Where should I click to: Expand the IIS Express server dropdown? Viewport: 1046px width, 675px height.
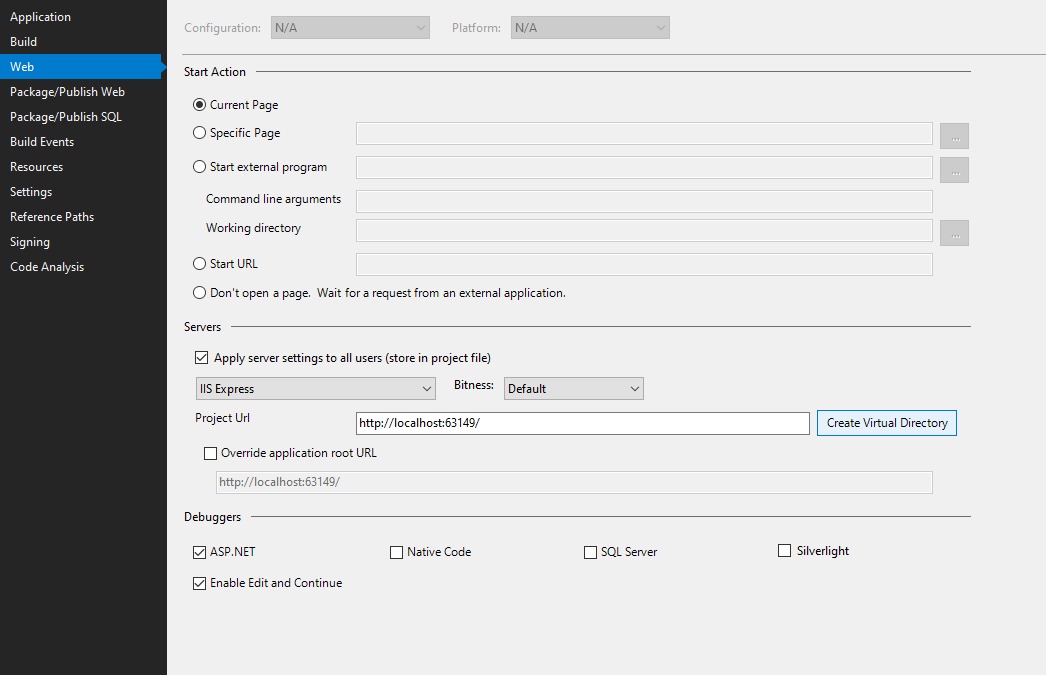[315, 389]
